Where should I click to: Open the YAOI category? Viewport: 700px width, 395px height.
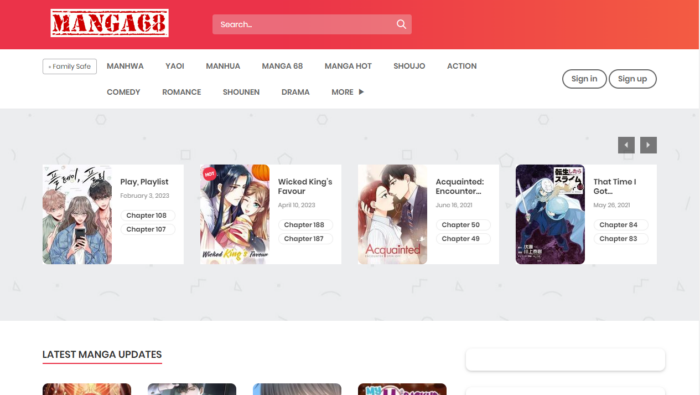coord(175,66)
